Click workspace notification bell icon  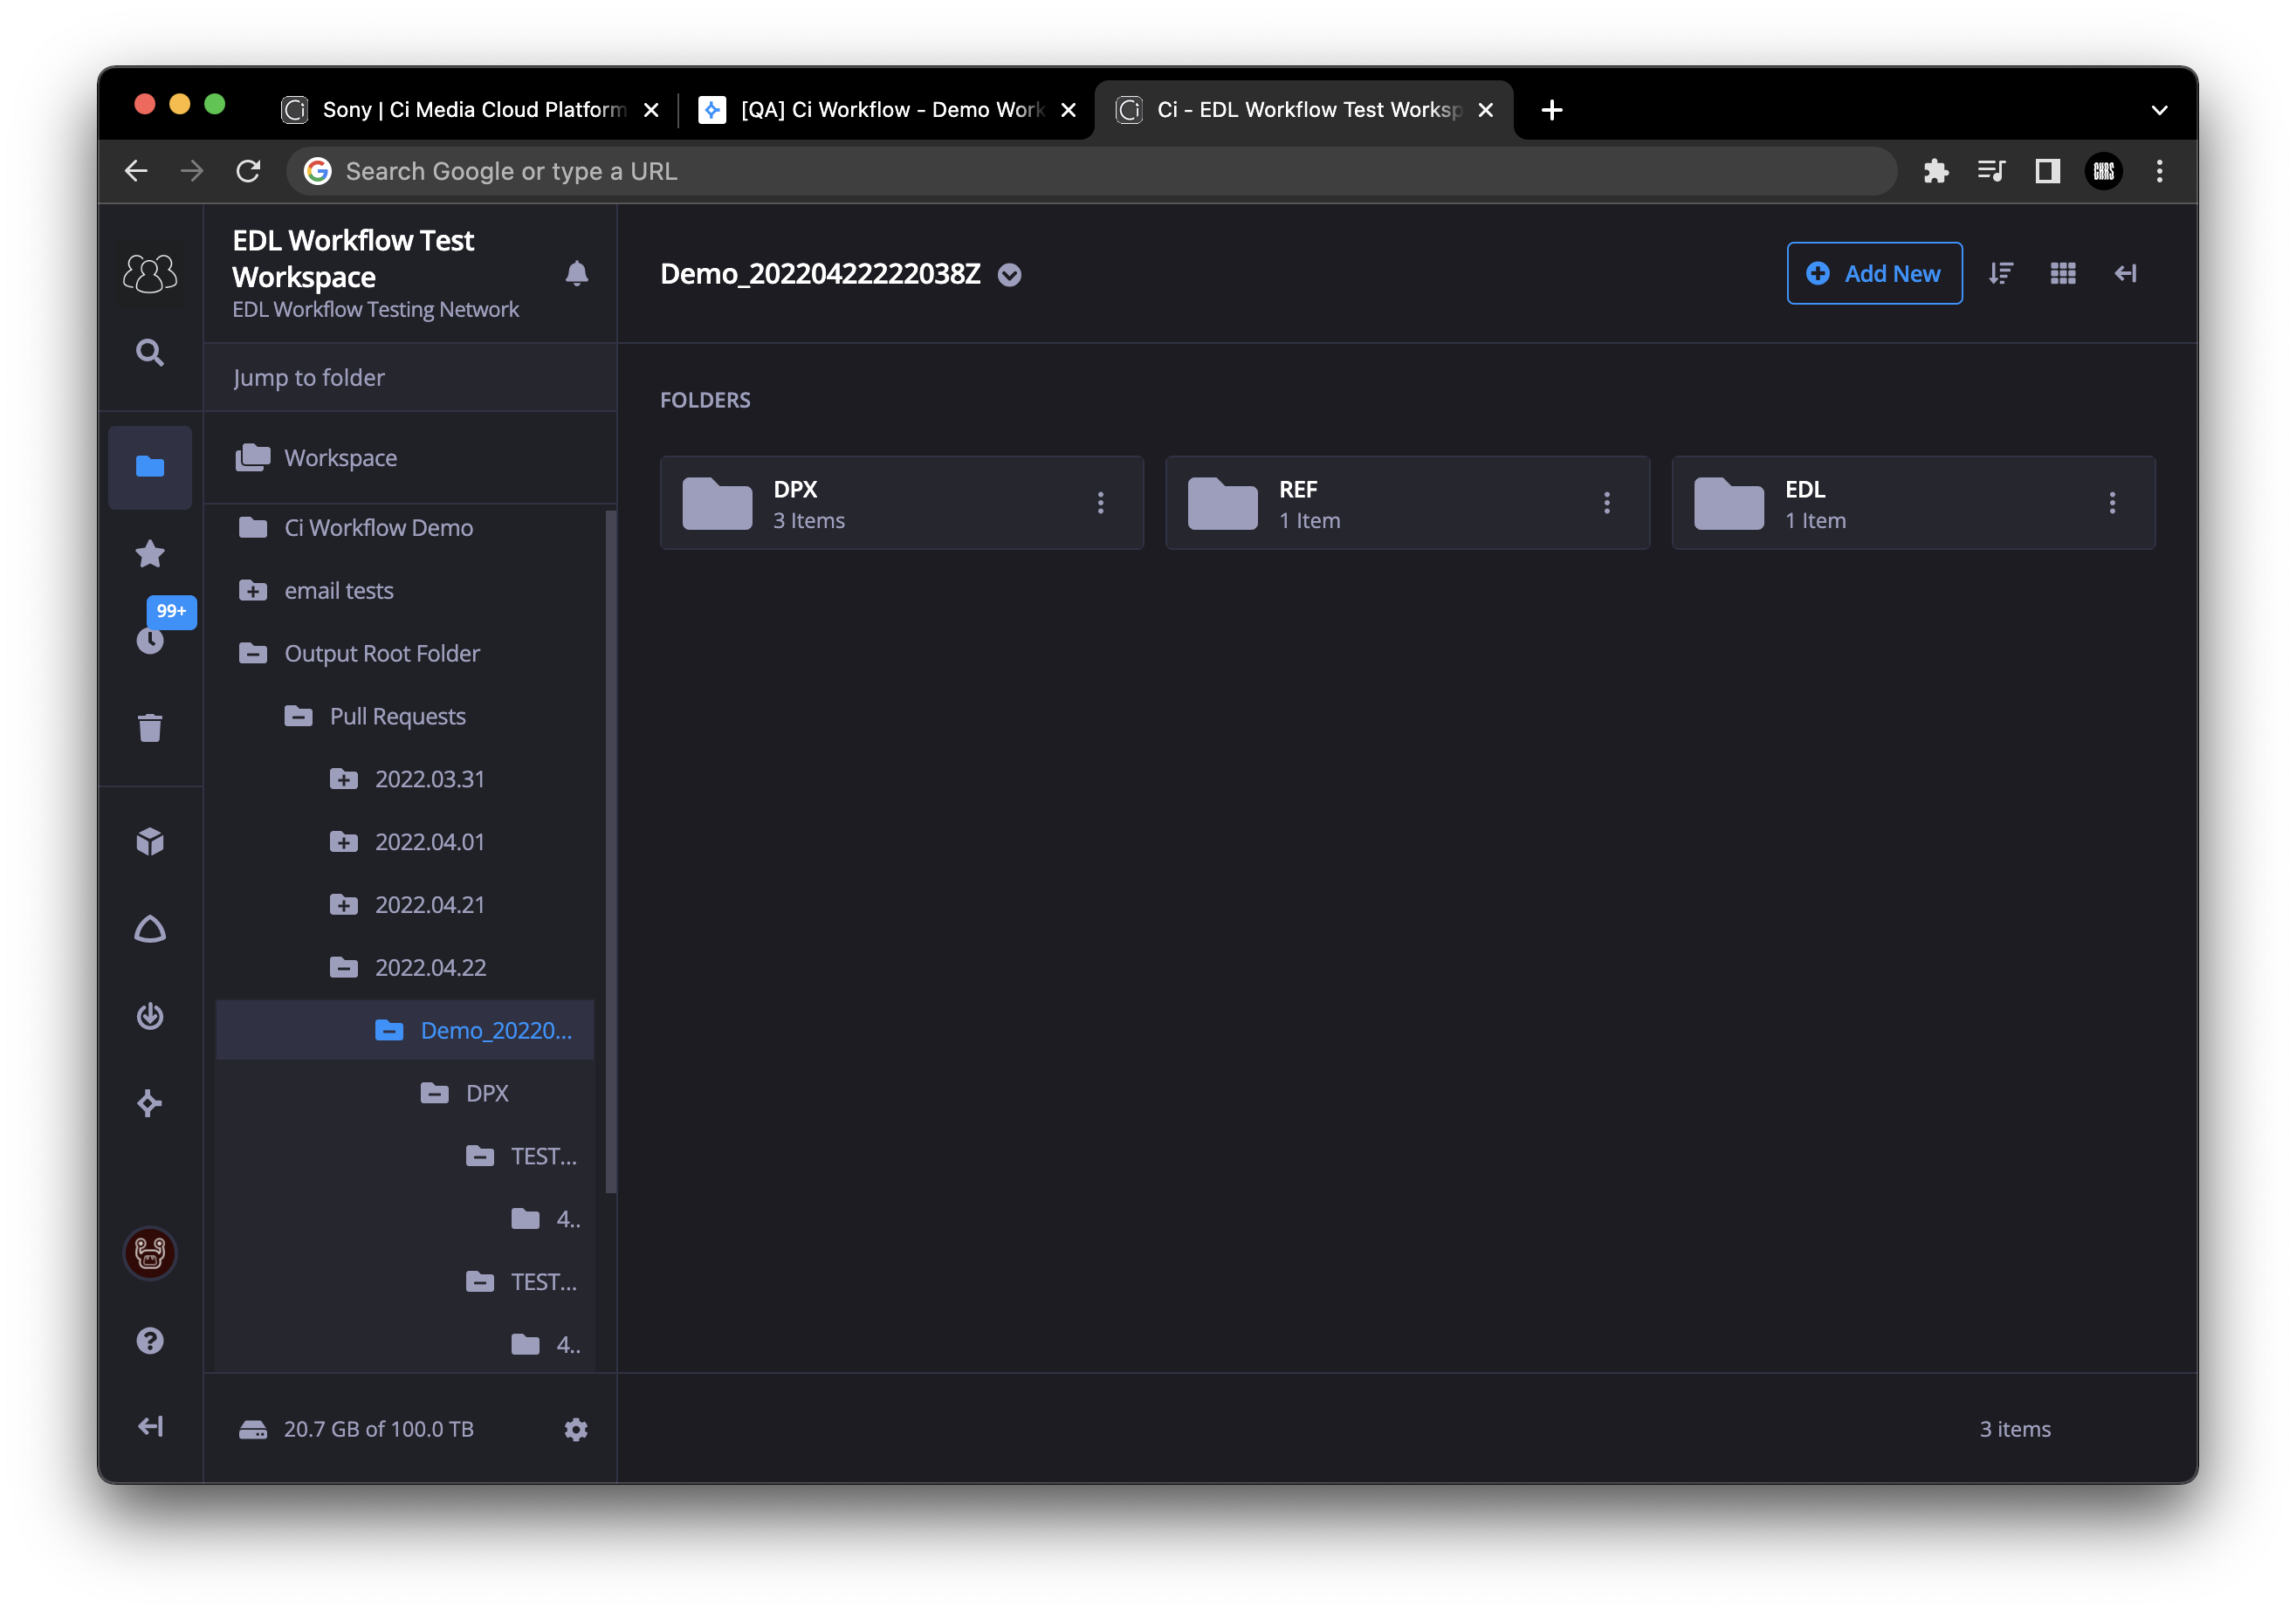[x=577, y=273]
